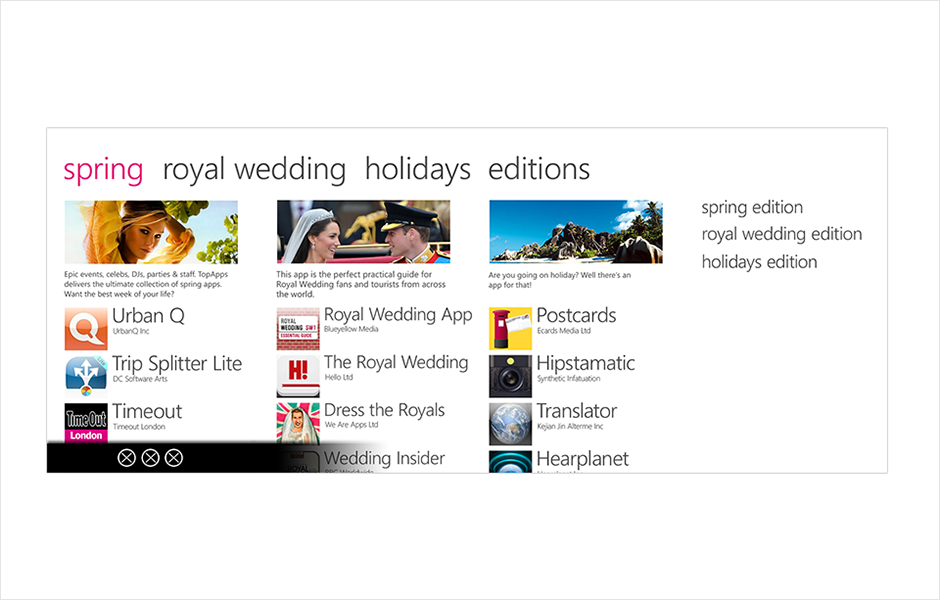
Task: Open the royal wedding edition link
Action: 782,234
